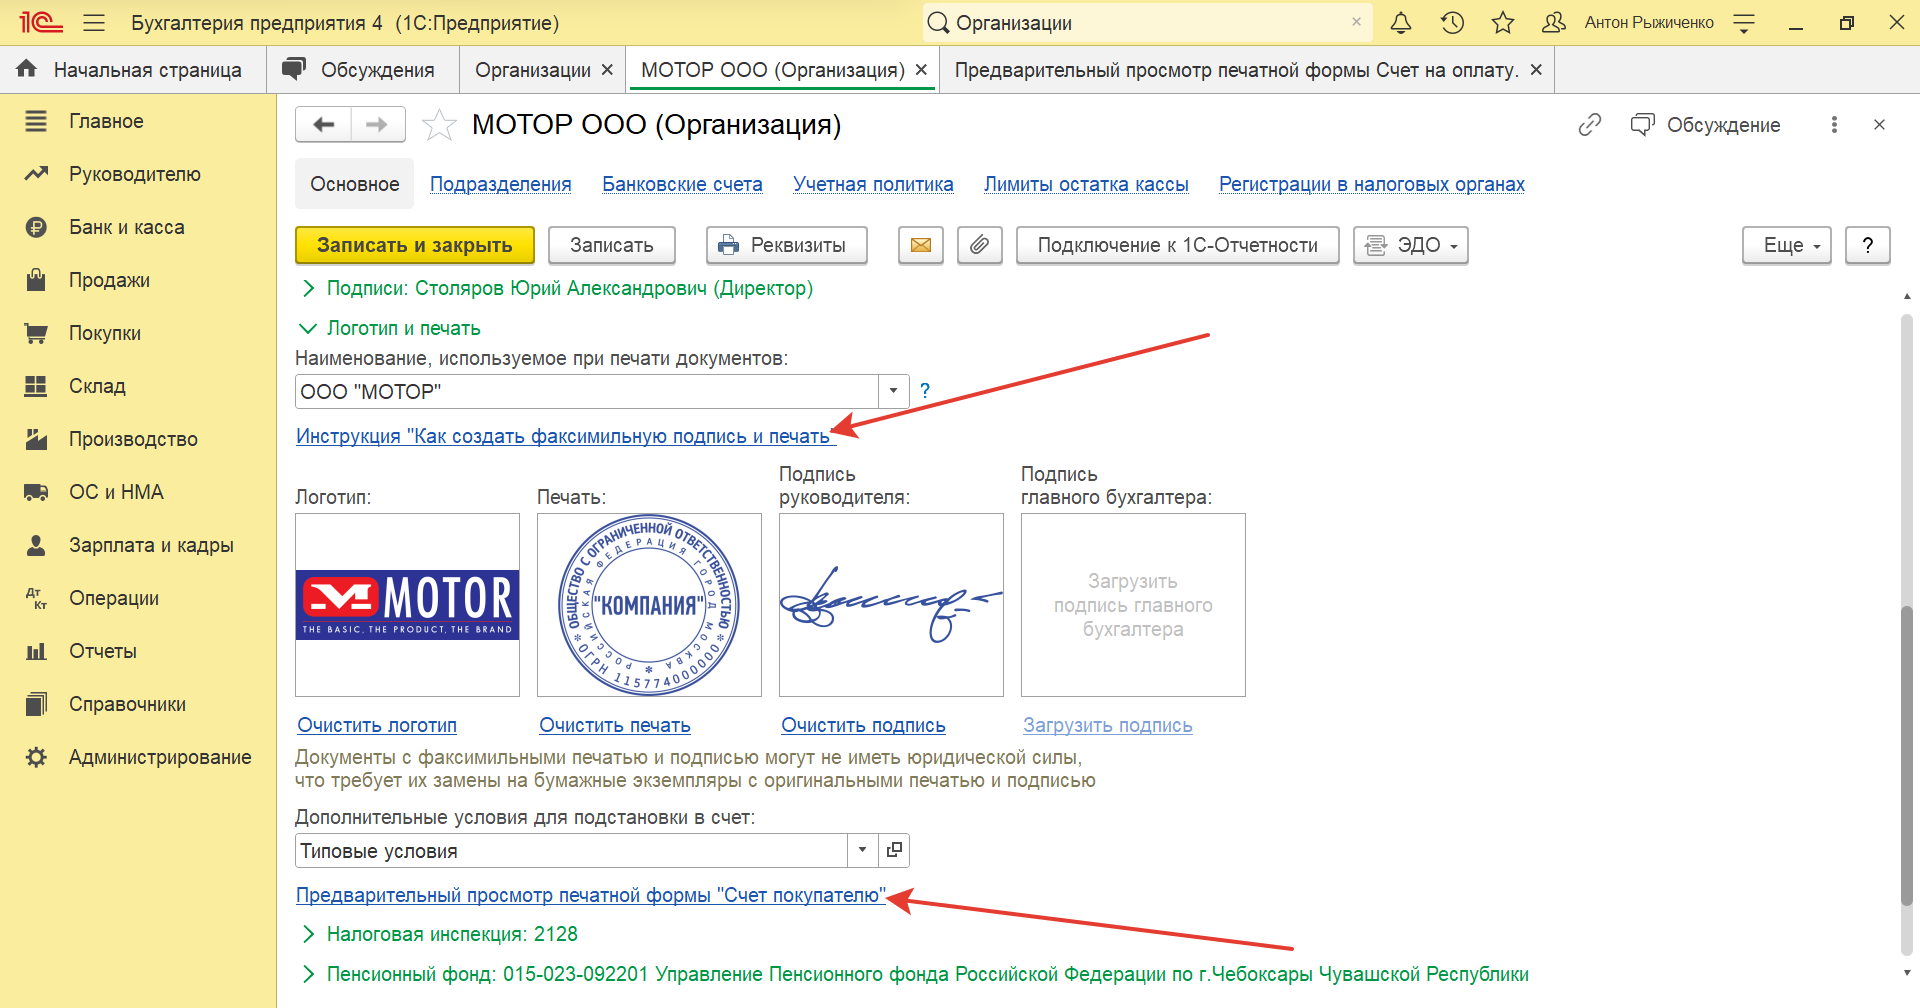The image size is (1920, 1008).
Task: Collapse the Логотип и печать section
Action: click(309, 329)
